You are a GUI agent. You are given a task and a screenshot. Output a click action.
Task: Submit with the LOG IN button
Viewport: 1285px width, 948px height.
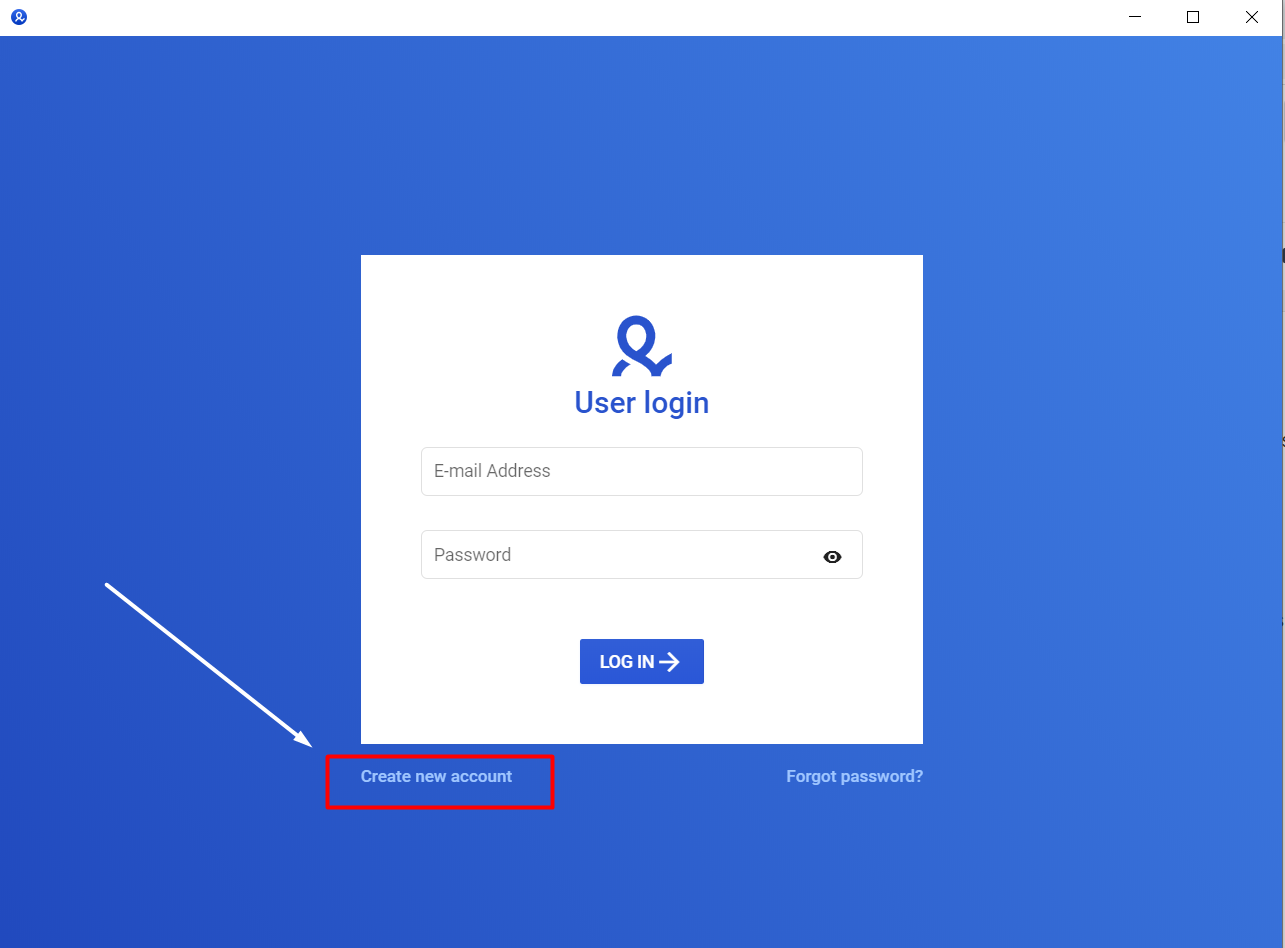click(x=642, y=662)
